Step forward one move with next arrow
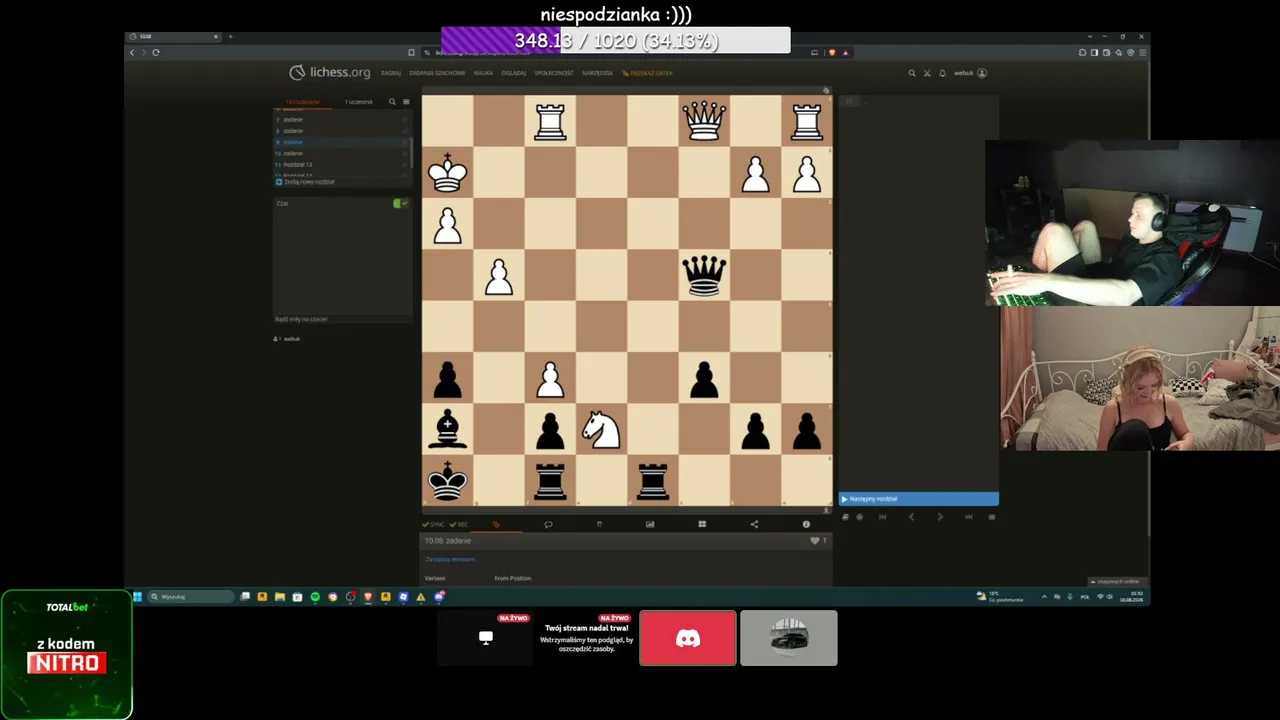The width and height of the screenshot is (1280, 720). click(x=939, y=517)
